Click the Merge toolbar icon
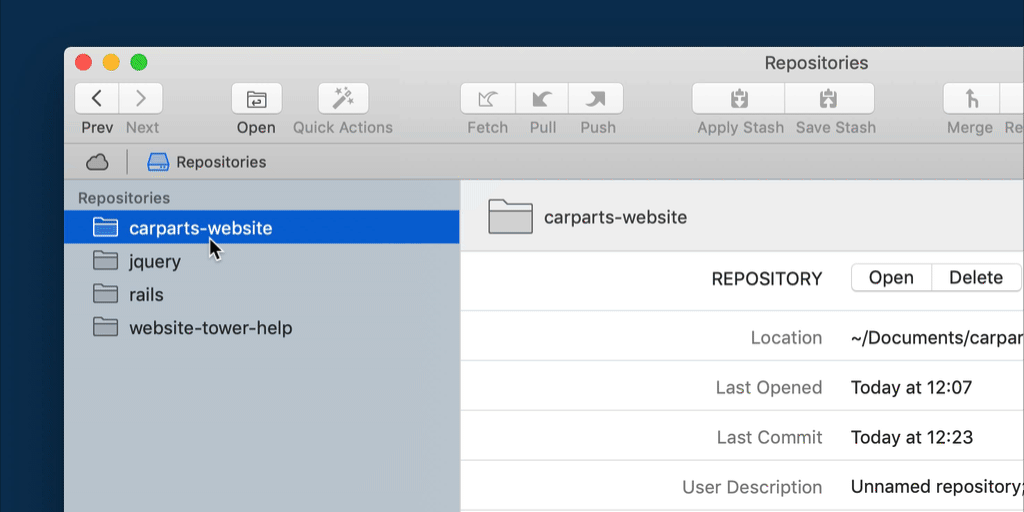 pos(970,98)
